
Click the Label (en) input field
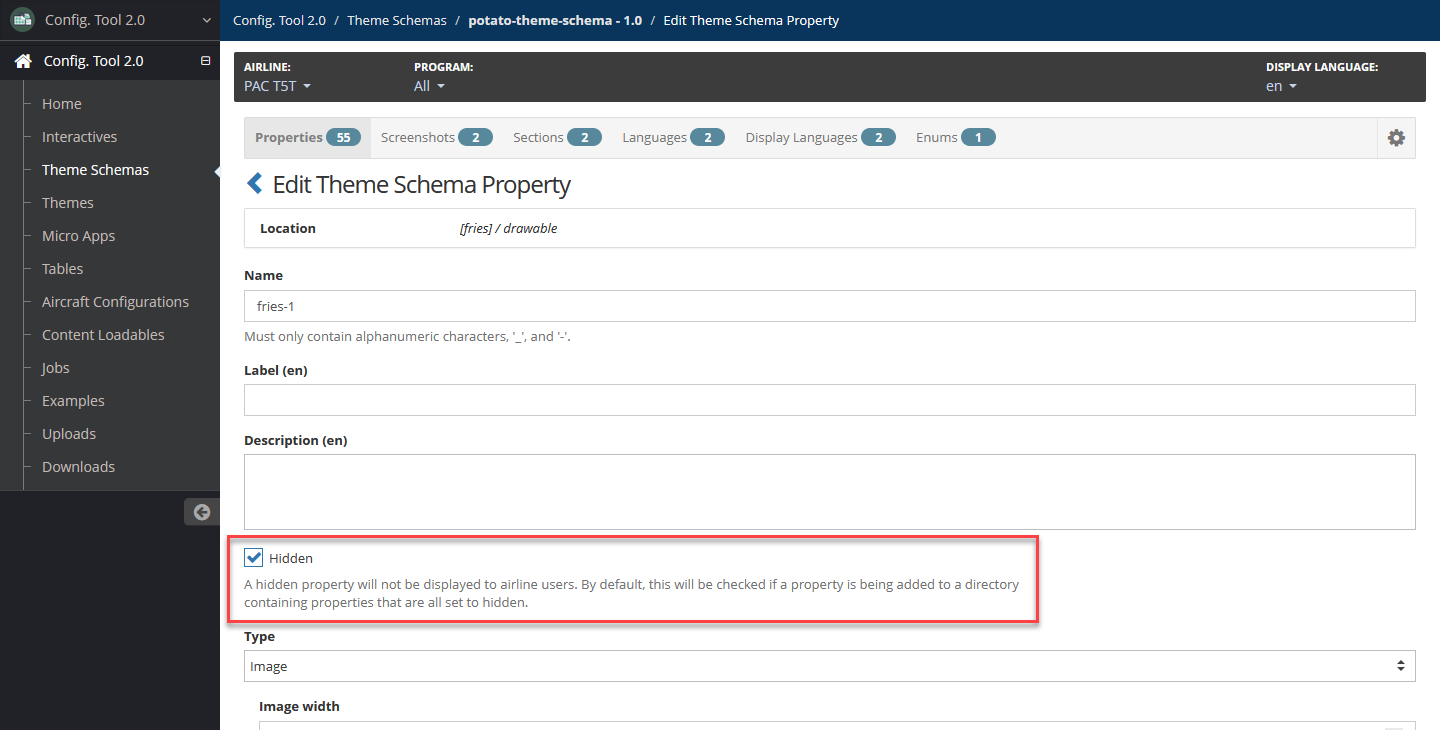(829, 400)
